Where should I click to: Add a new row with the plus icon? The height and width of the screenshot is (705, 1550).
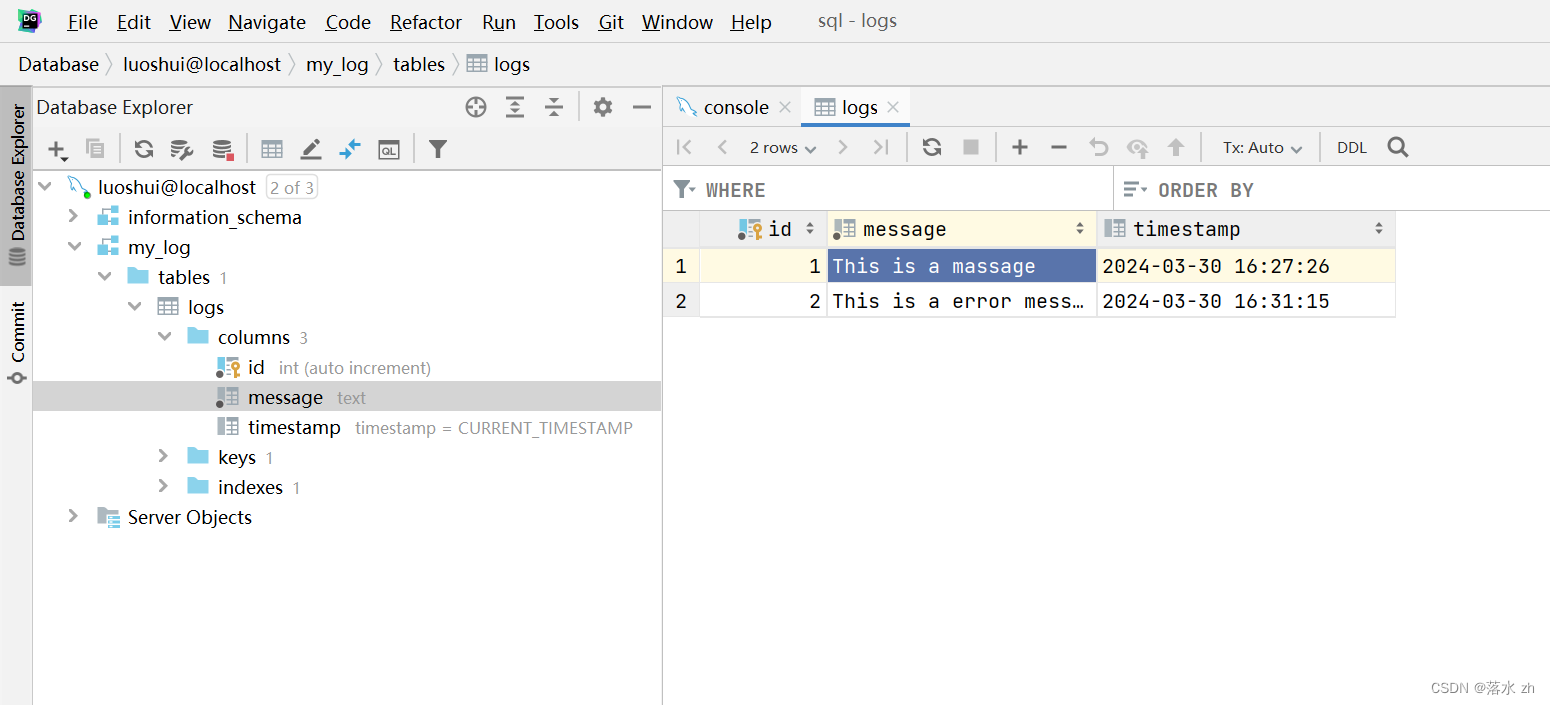tap(1019, 147)
